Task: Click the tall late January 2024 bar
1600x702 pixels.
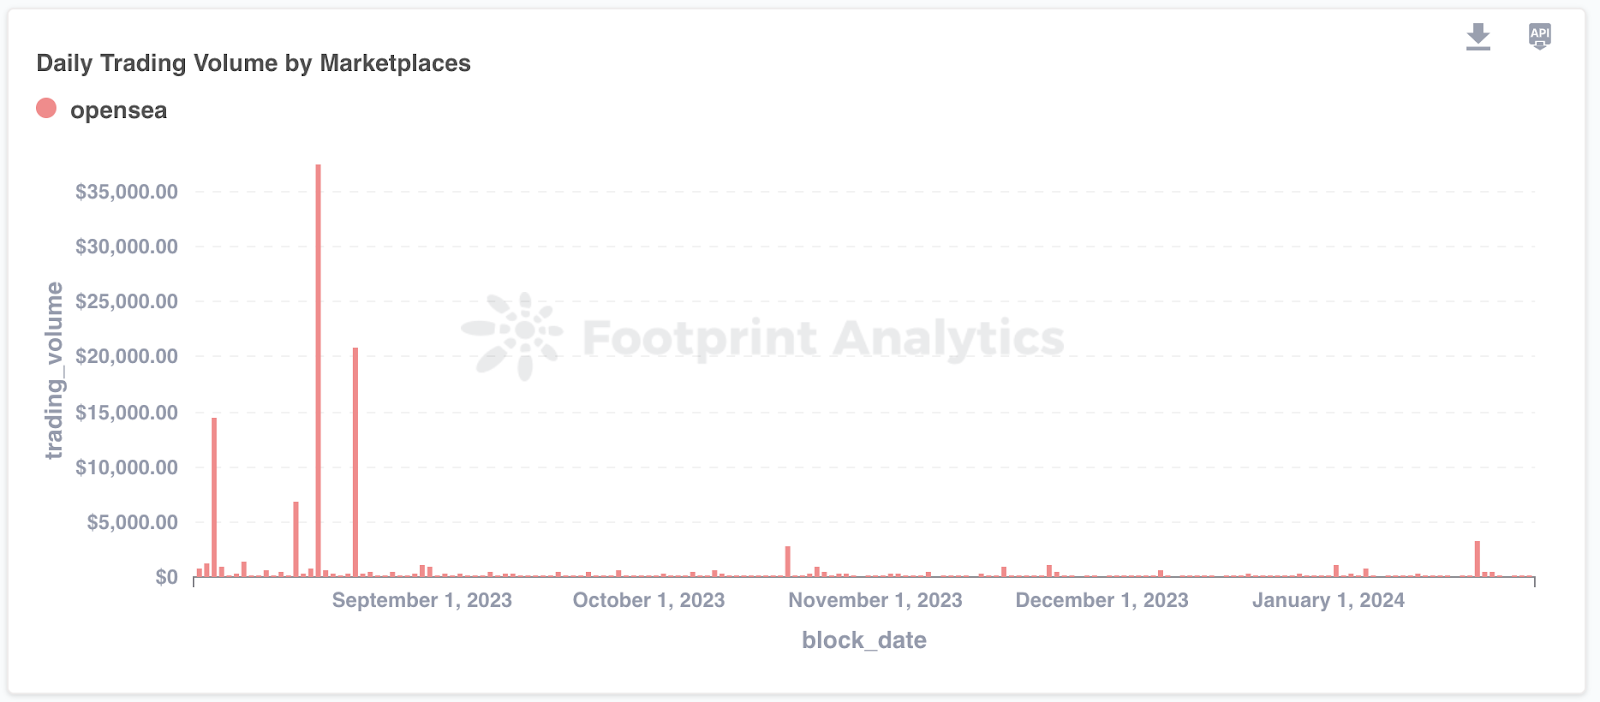Action: coord(1477,559)
